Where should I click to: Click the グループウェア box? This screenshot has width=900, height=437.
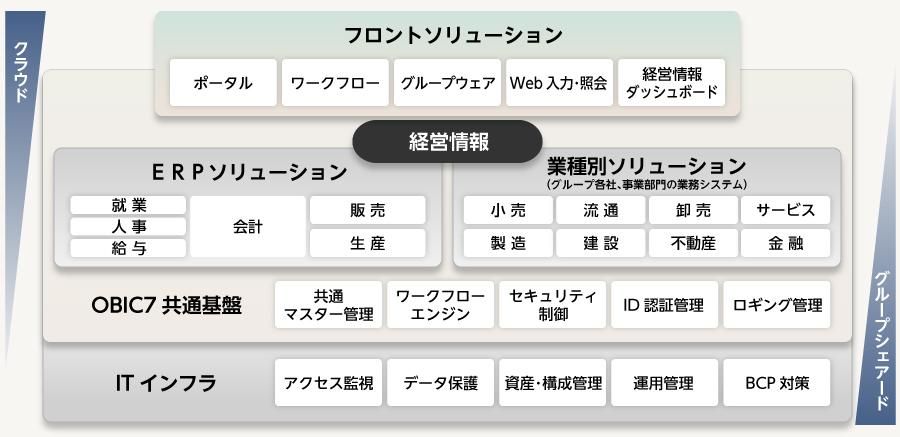coord(447,83)
